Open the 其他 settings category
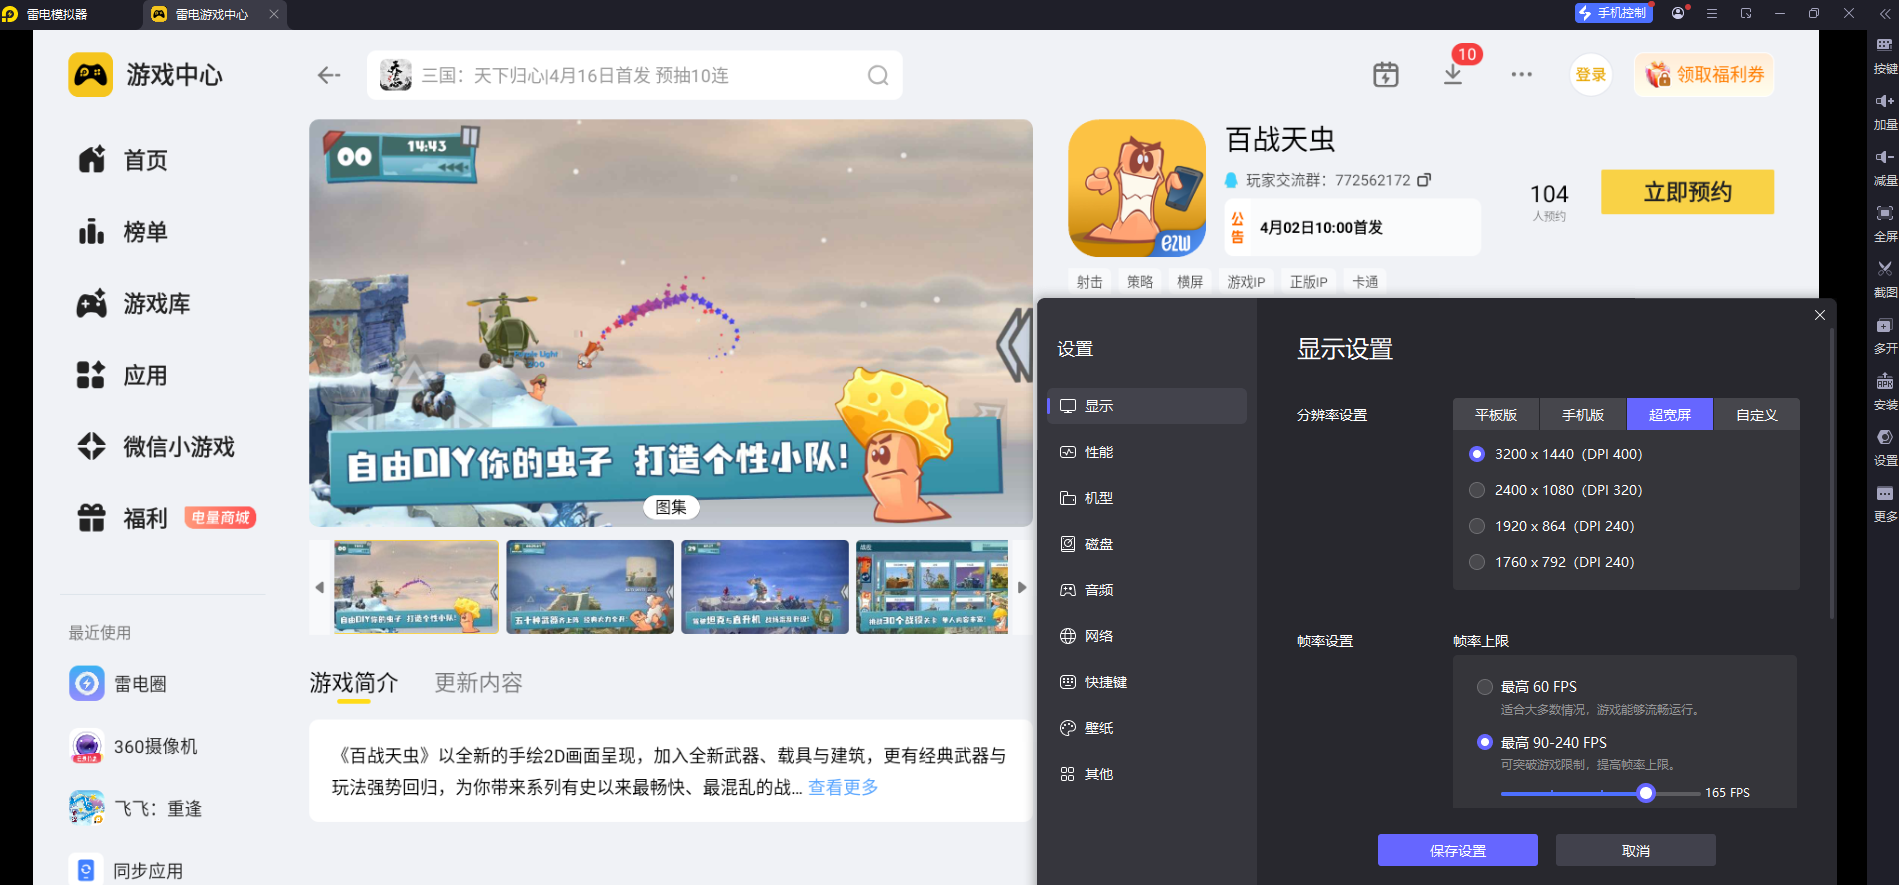 pos(1147,774)
